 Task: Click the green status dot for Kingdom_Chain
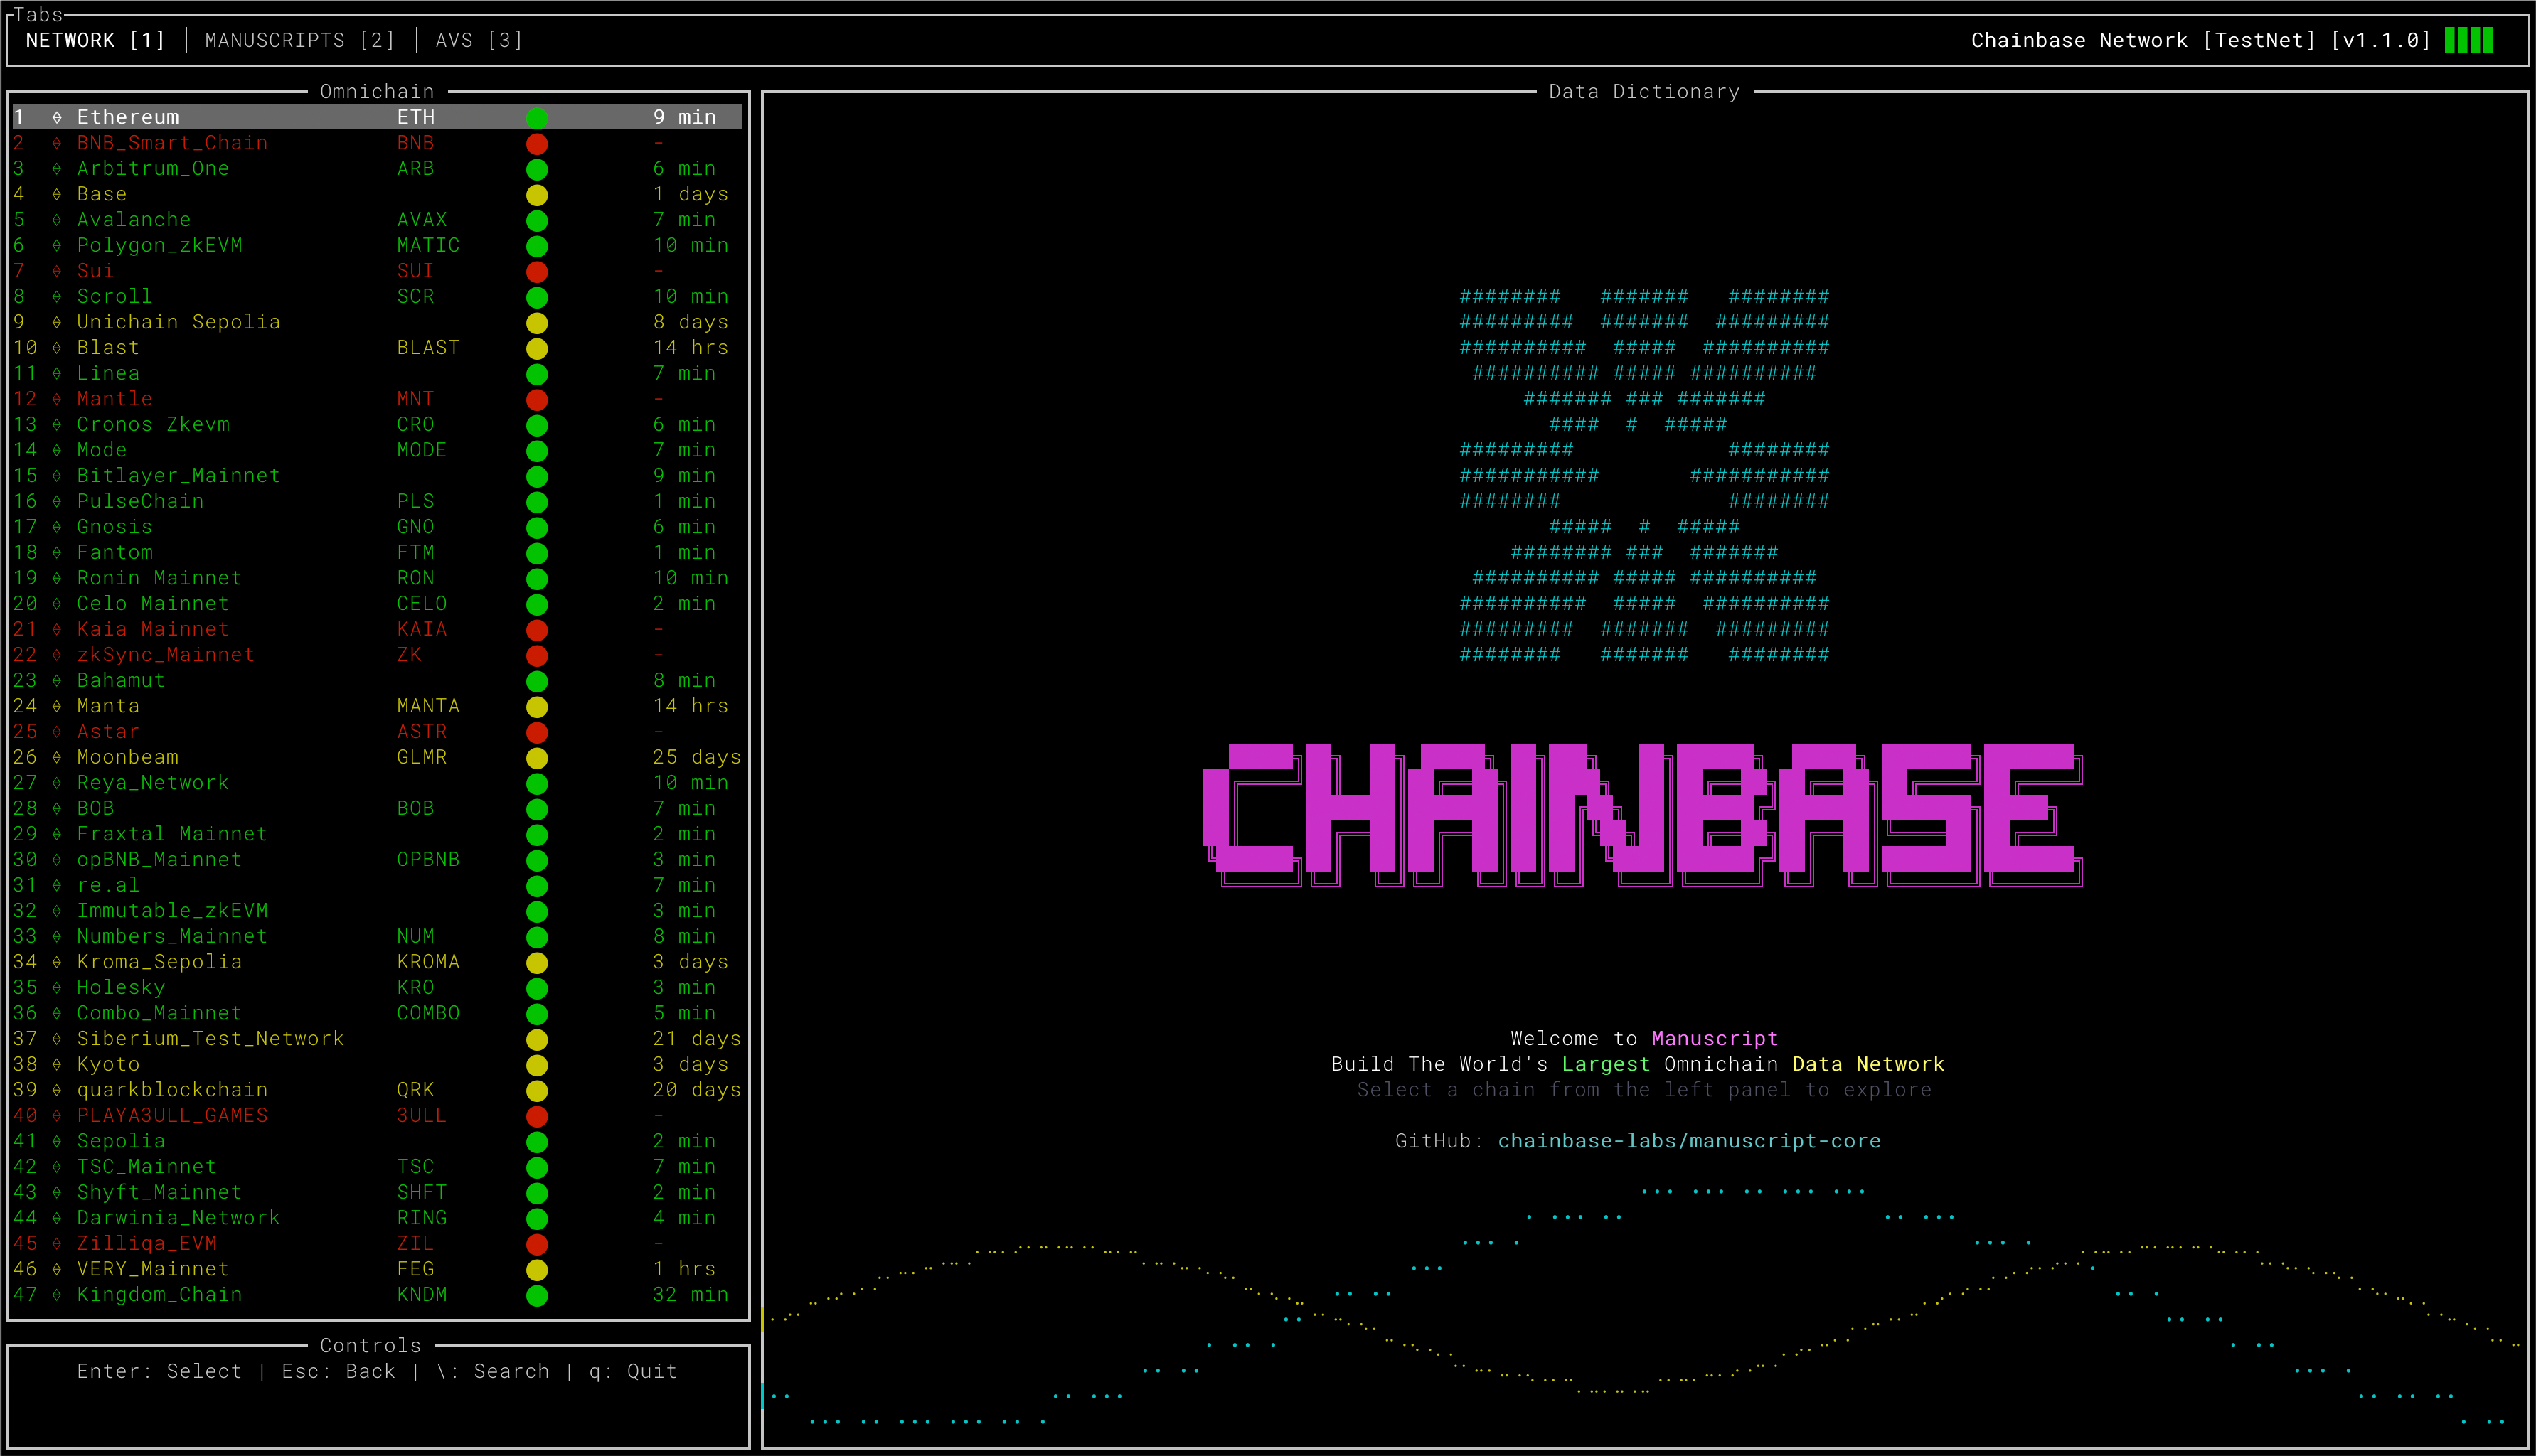pos(537,1296)
